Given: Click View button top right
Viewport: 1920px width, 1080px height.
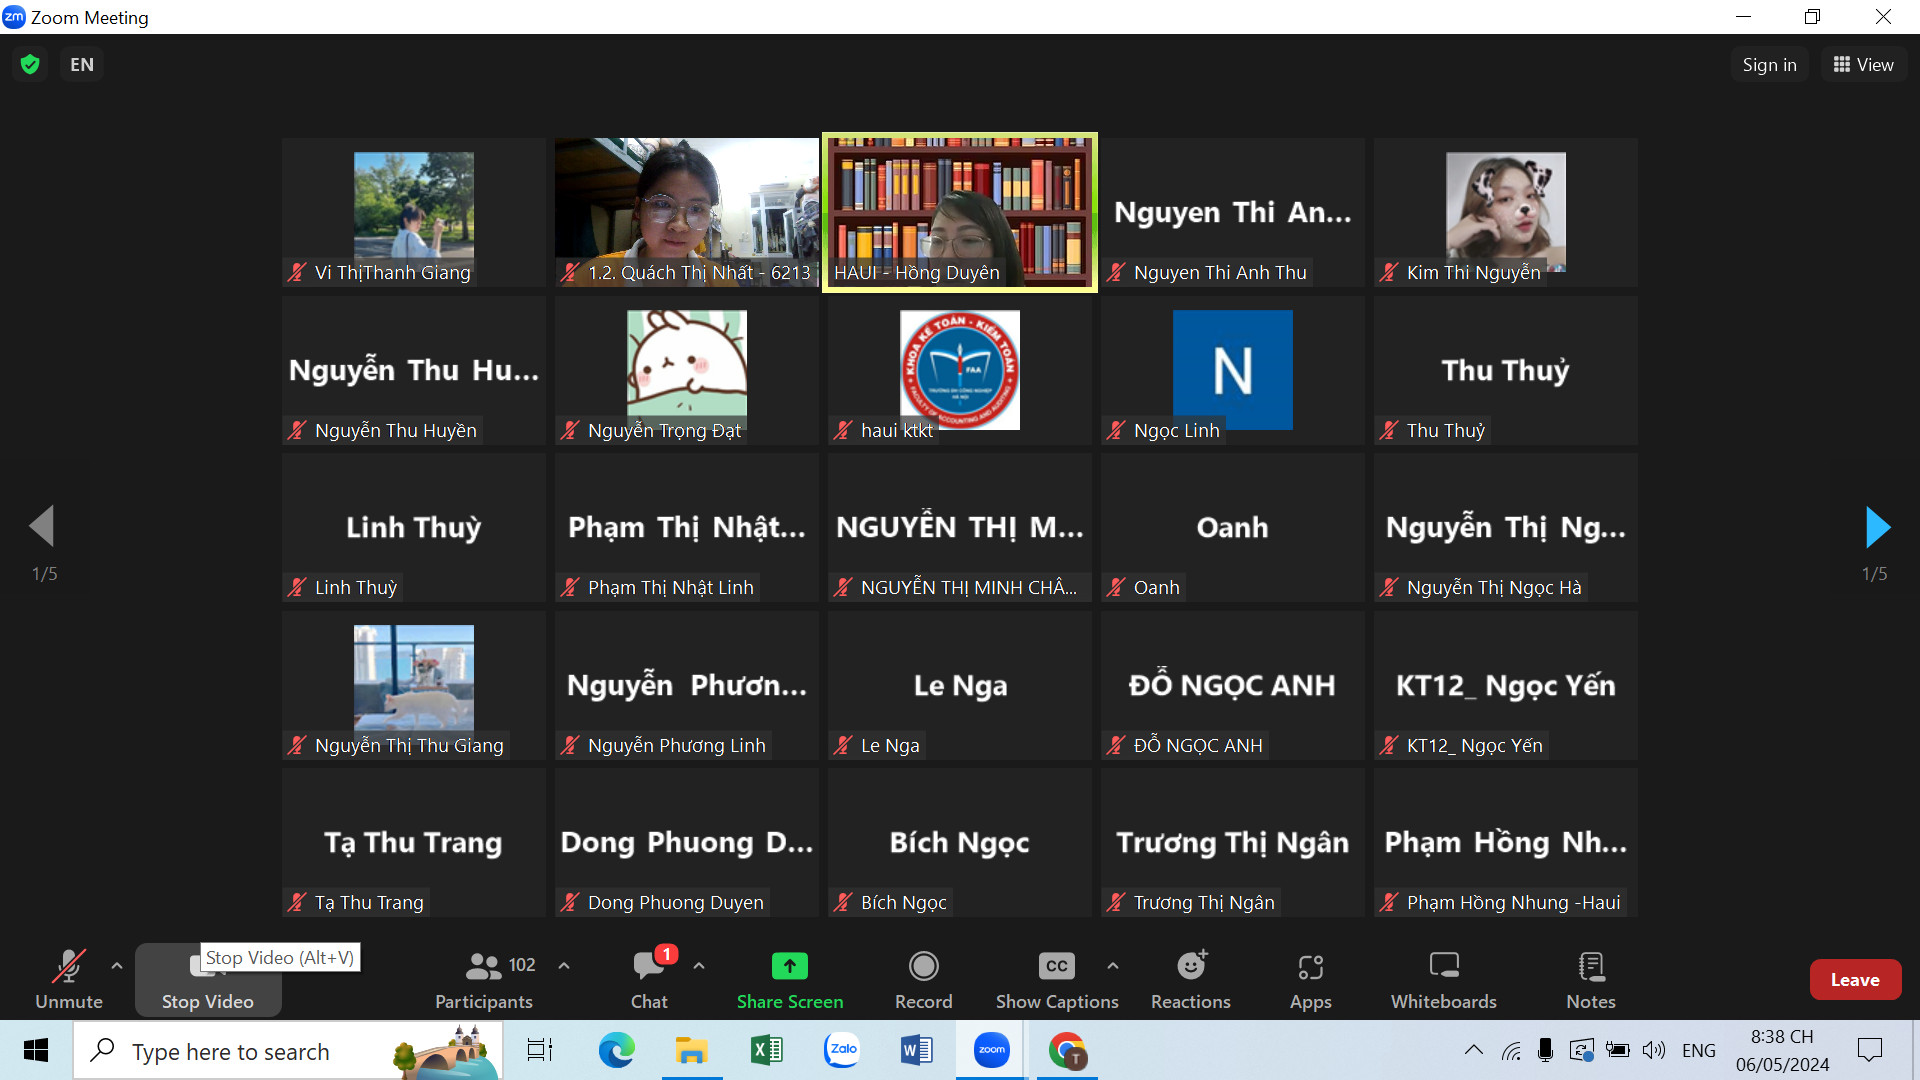Looking at the screenshot, I should pos(1874,63).
